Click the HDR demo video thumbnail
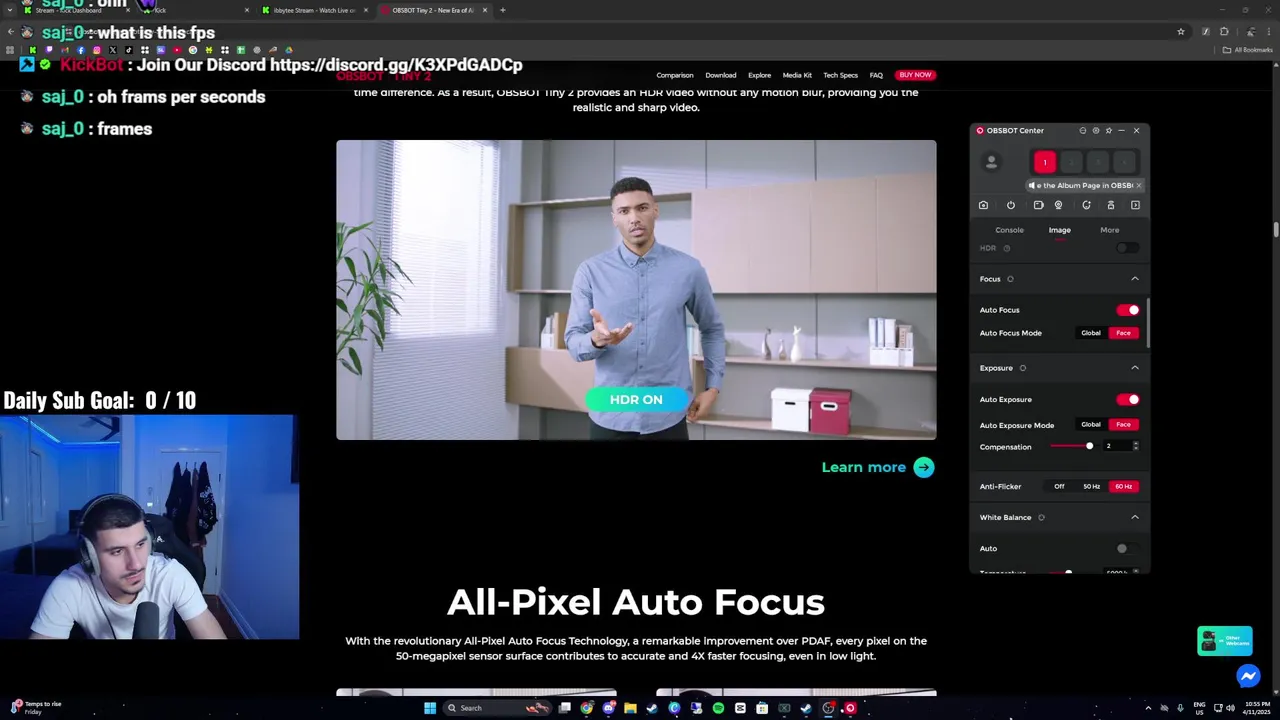Viewport: 1280px width, 720px height. tap(636, 290)
